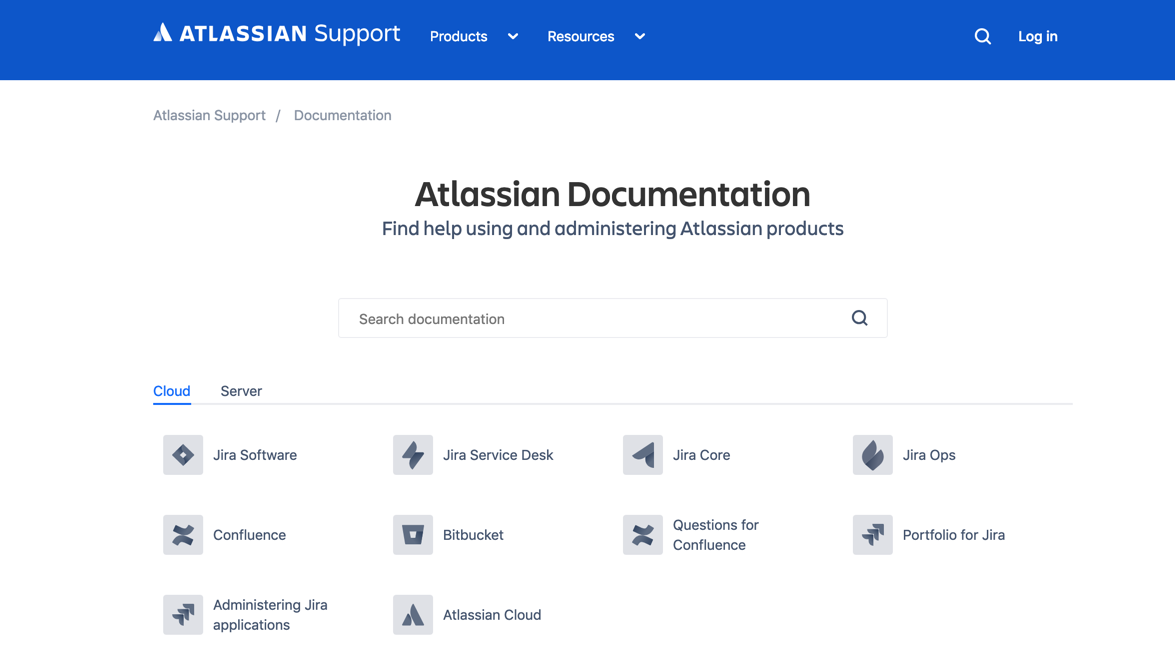The height and width of the screenshot is (660, 1175).
Task: Click the search documentation magnifier icon
Action: coord(860,318)
